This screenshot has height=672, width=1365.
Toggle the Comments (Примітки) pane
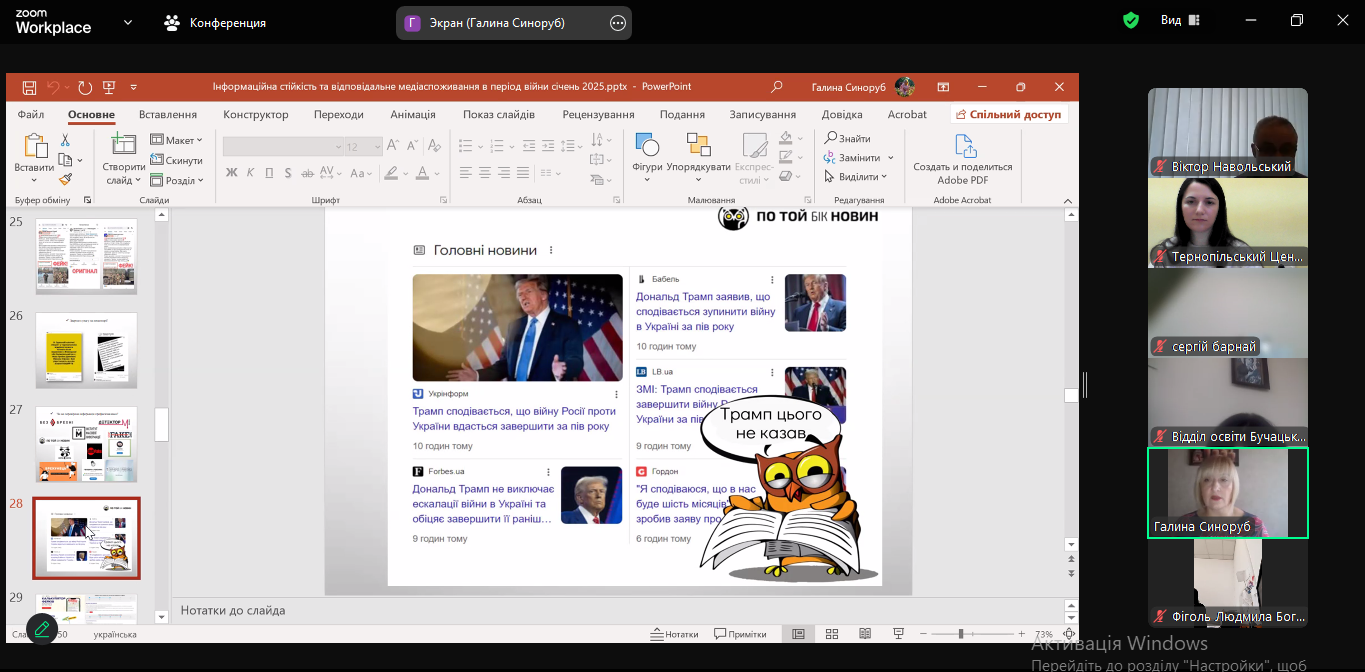tap(740, 634)
